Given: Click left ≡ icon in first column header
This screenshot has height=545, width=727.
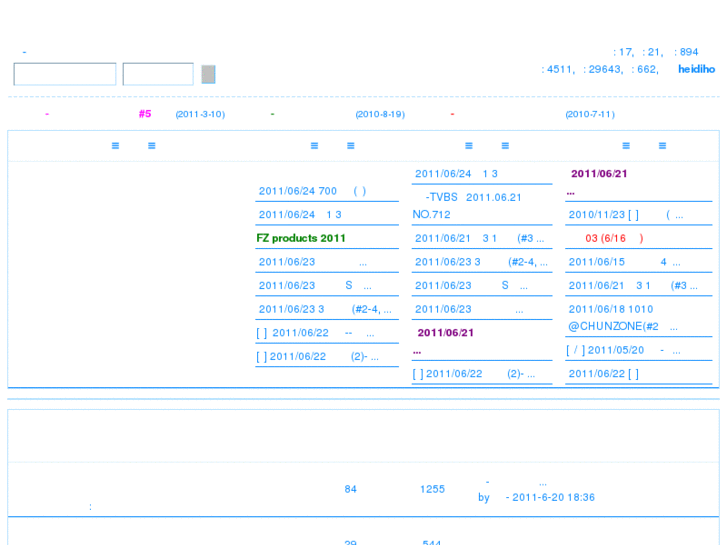Looking at the screenshot, I should 115,146.
